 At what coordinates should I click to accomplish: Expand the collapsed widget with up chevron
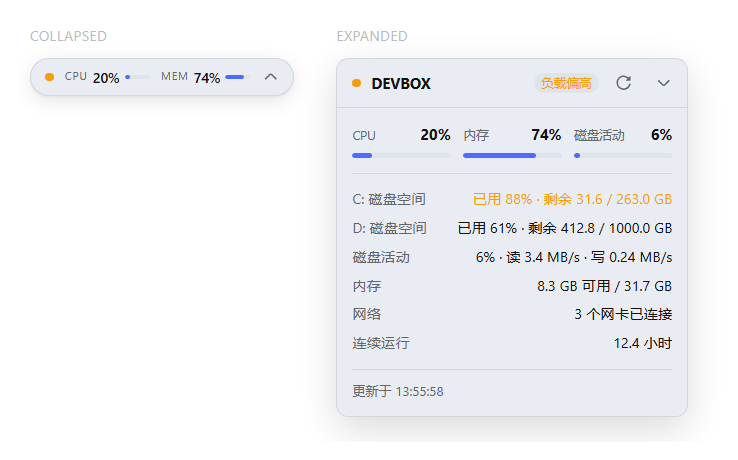point(271,77)
